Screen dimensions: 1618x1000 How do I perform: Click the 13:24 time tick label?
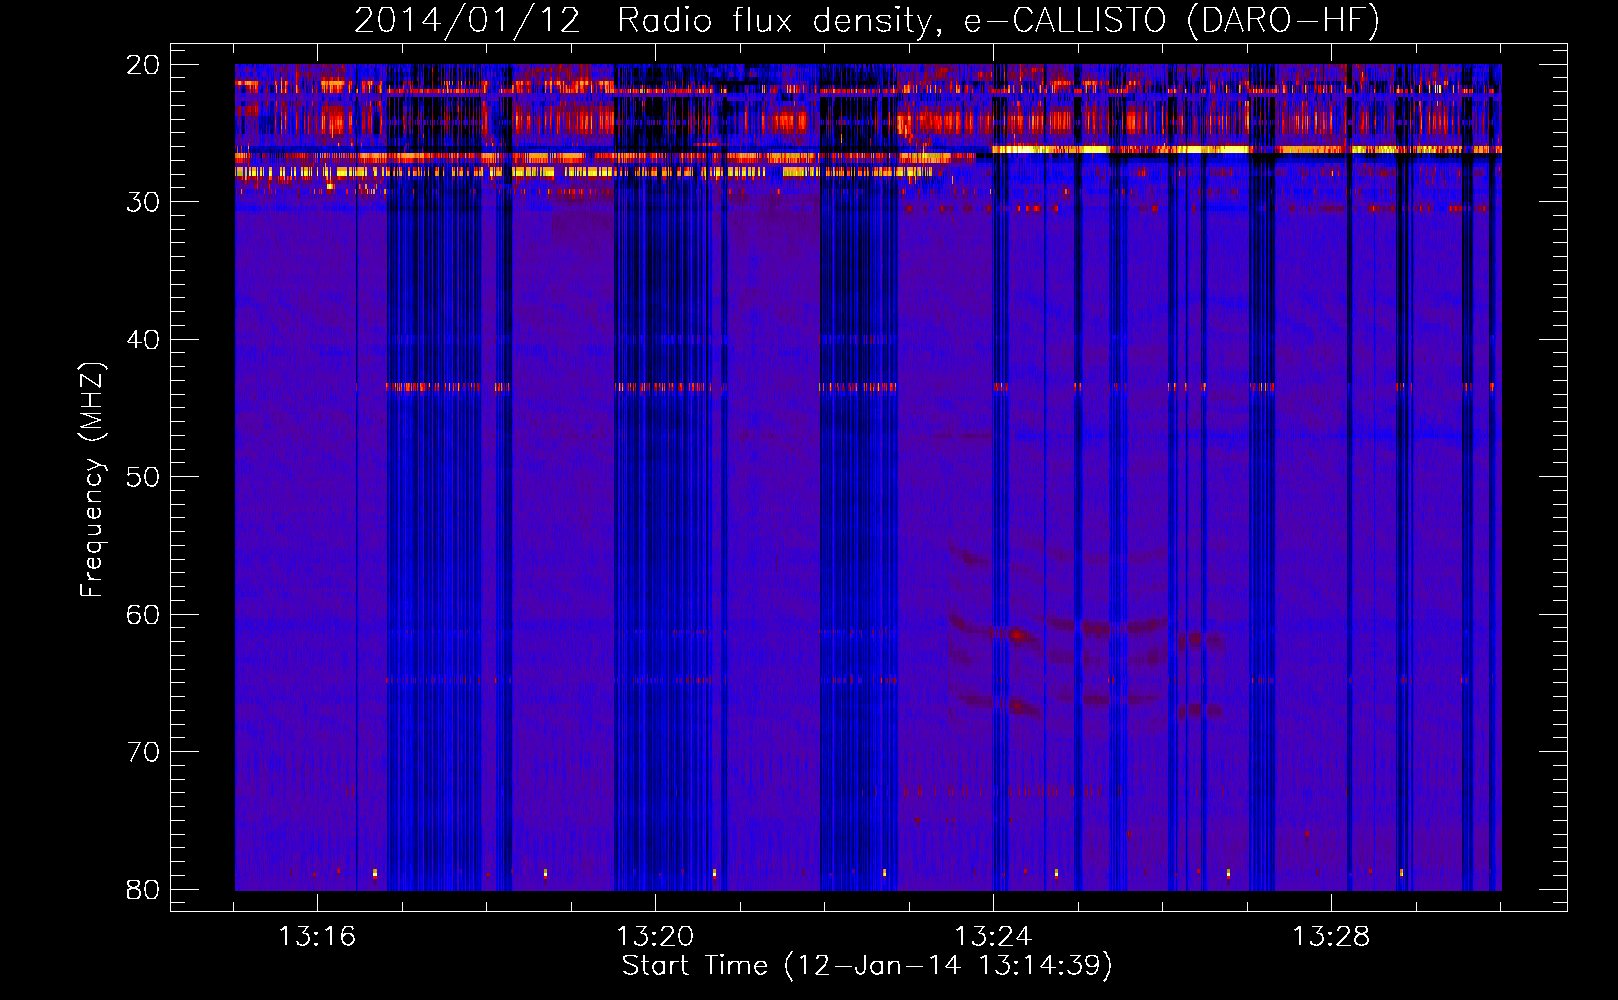(993, 937)
